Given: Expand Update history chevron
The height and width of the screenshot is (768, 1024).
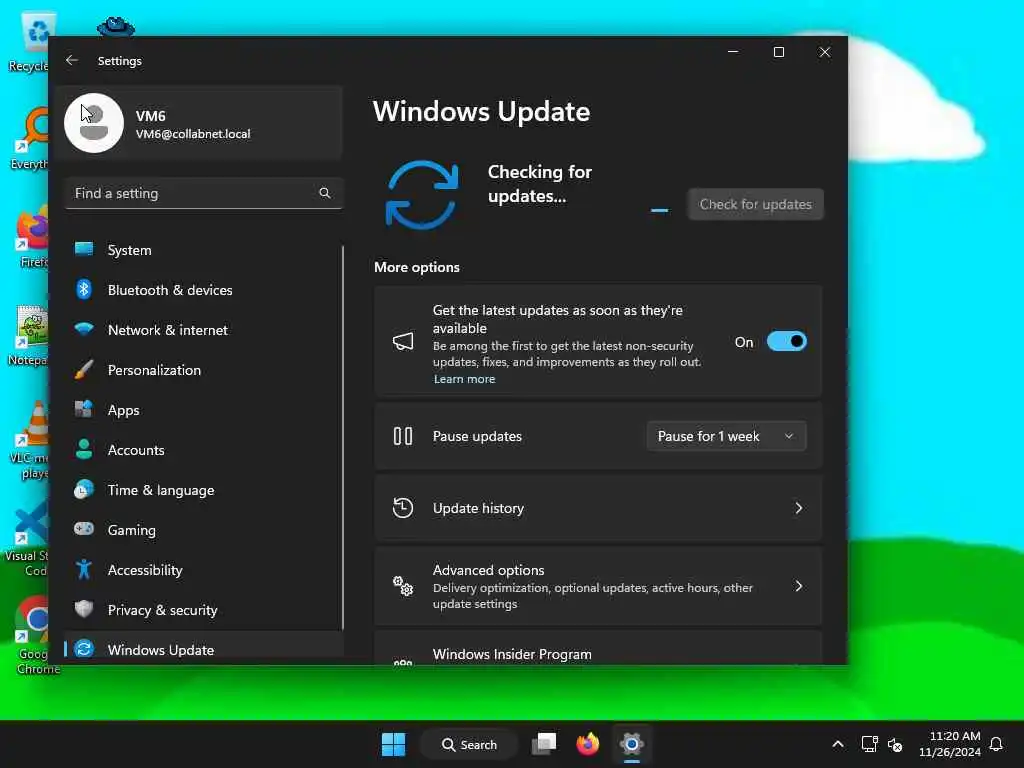Looking at the screenshot, I should coord(798,507).
